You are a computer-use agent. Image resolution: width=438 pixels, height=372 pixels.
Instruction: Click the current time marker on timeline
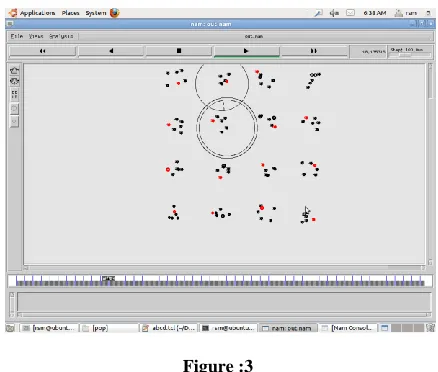(x=108, y=278)
